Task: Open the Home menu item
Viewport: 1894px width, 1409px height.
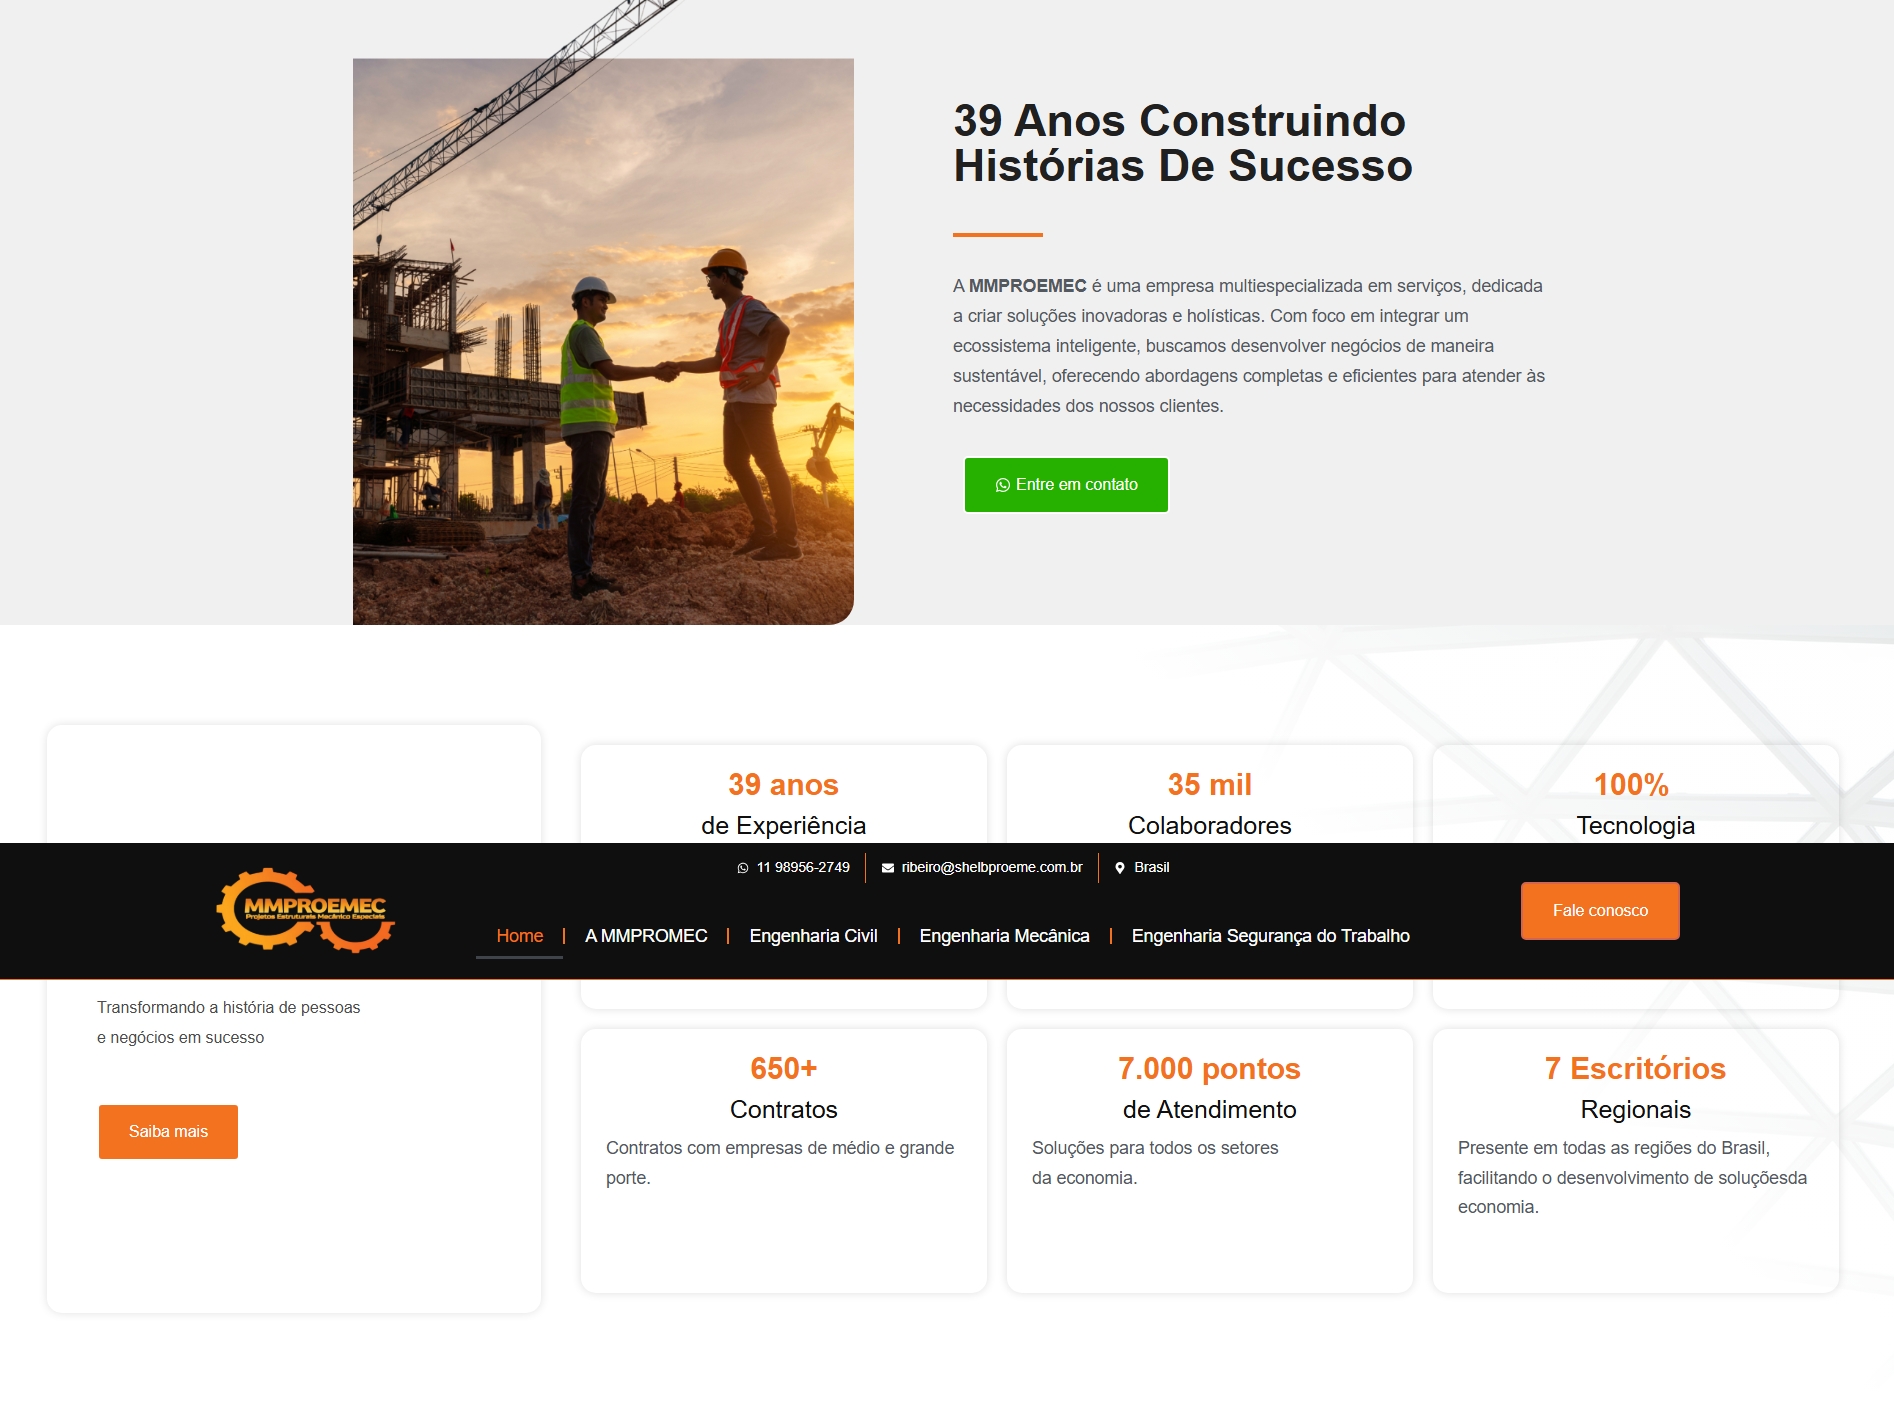Action: [x=520, y=936]
